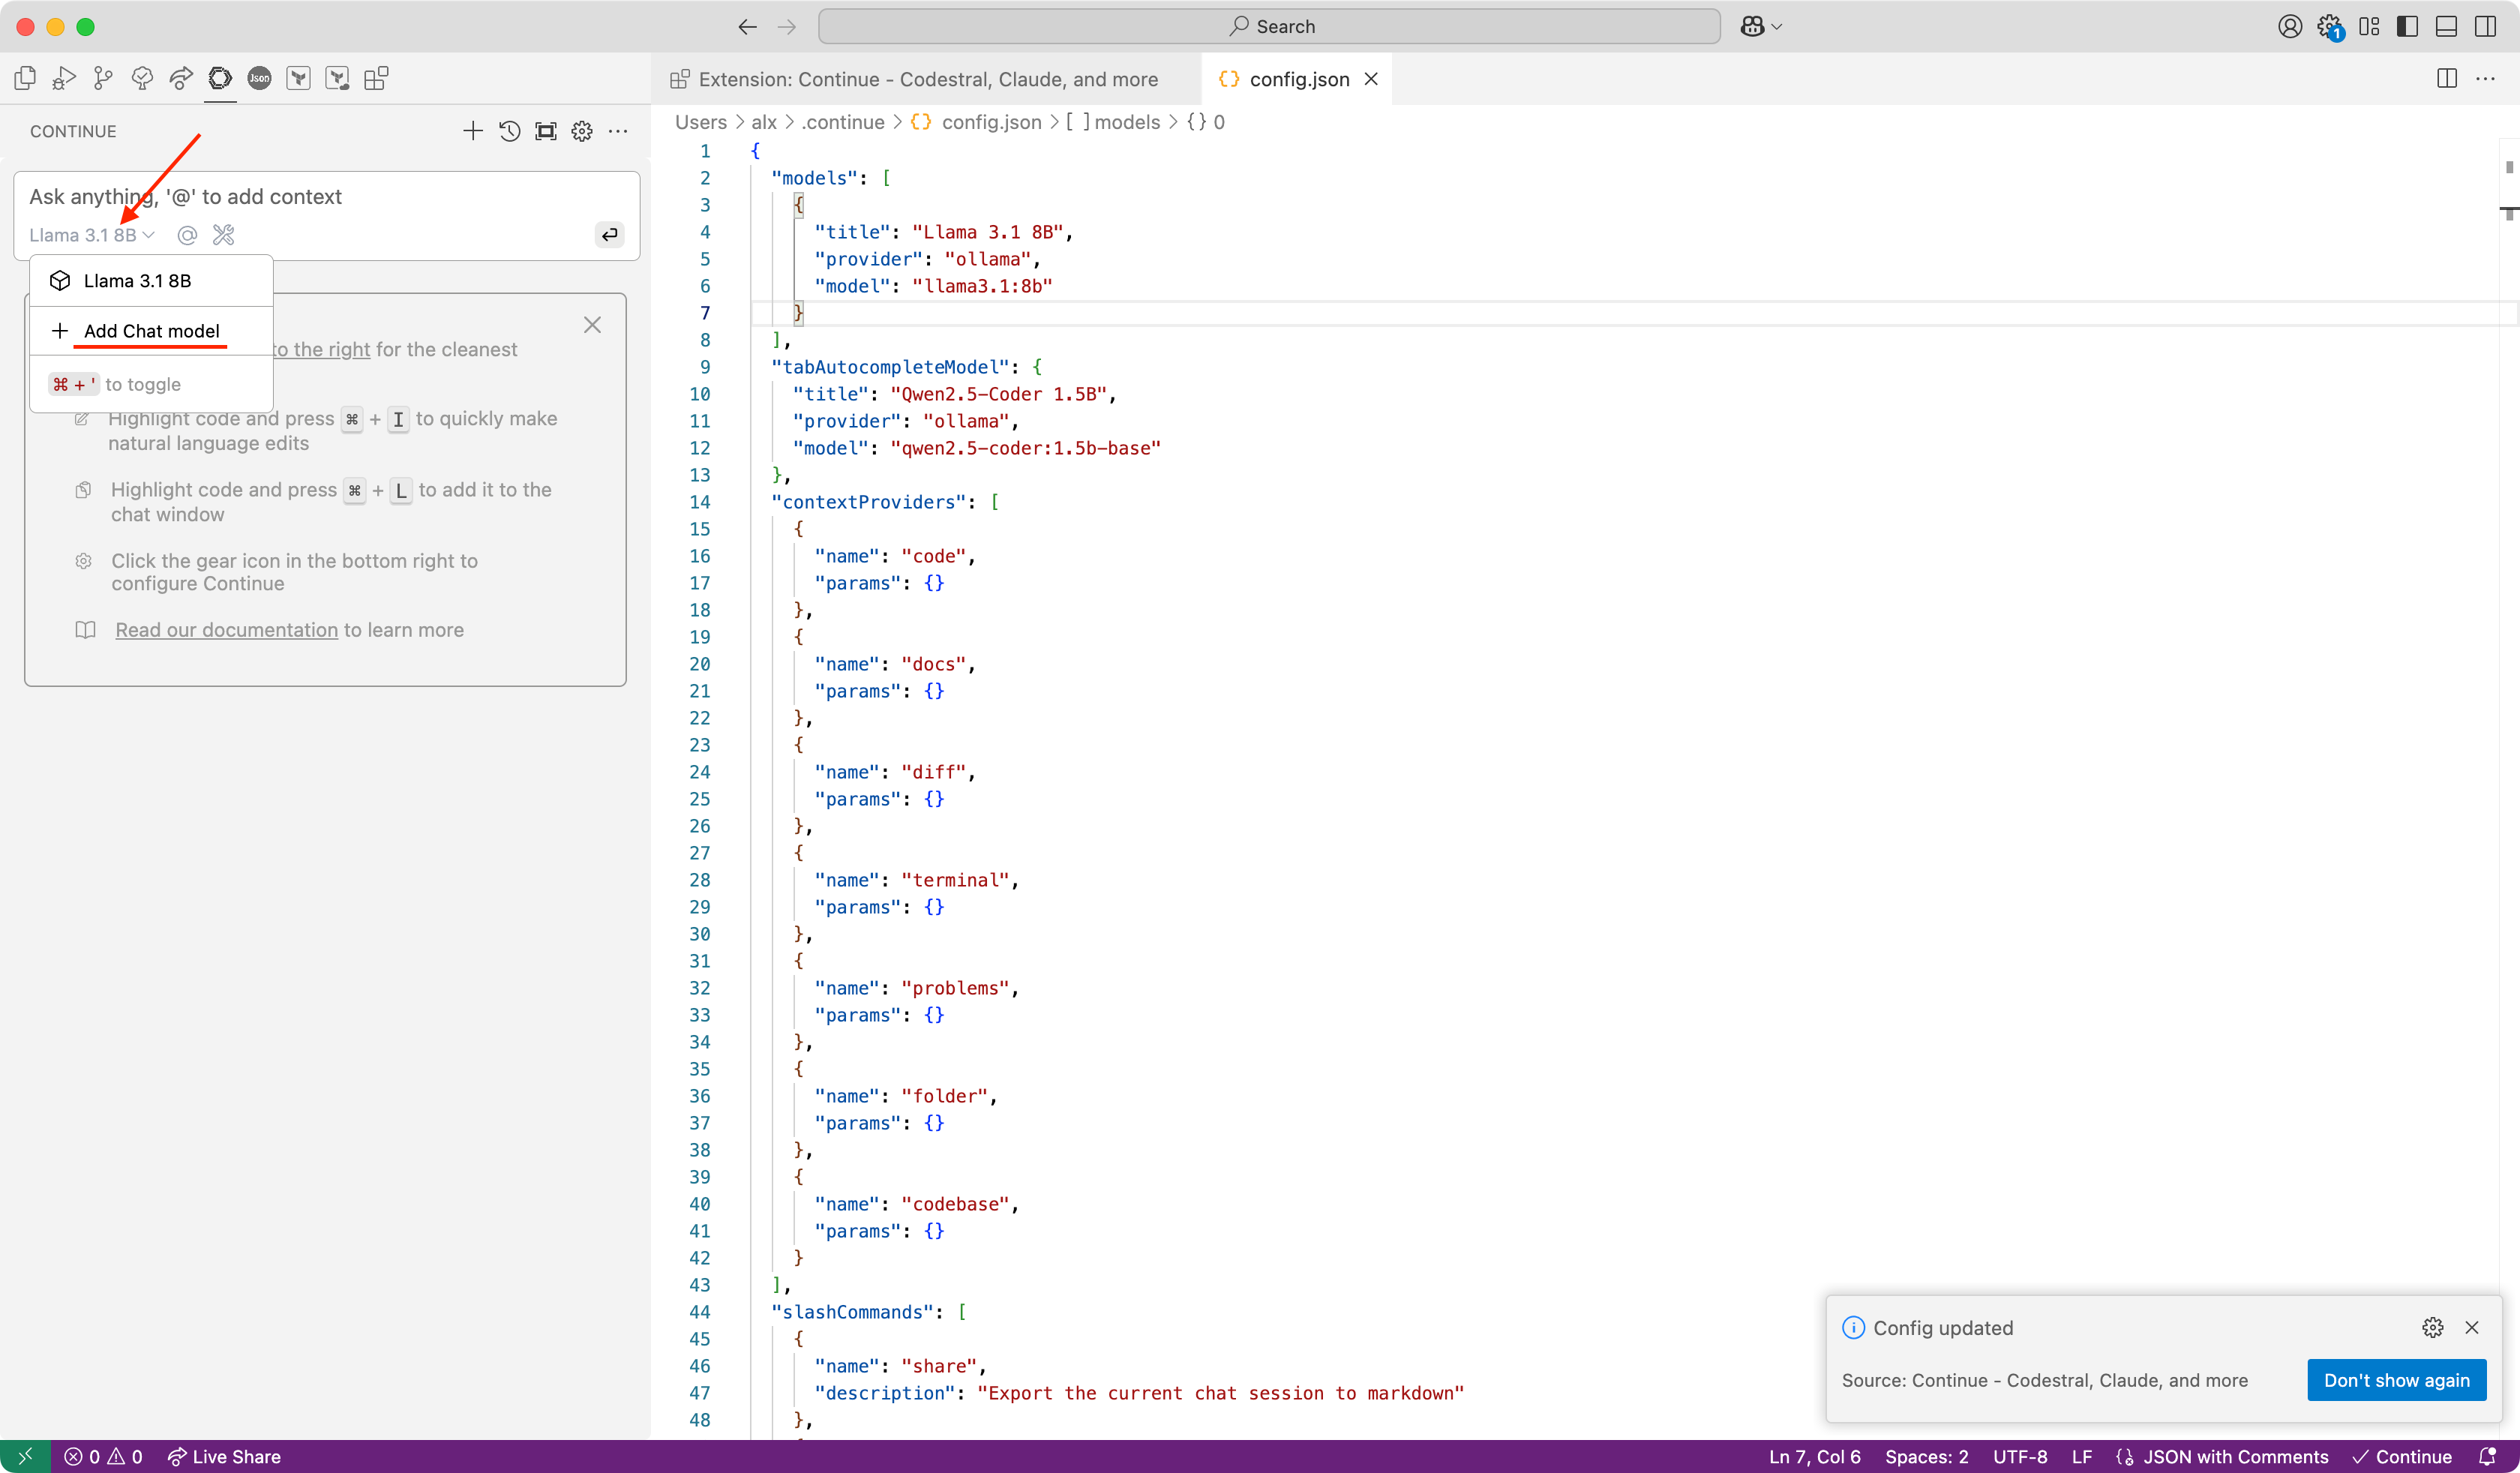The height and width of the screenshot is (1473, 2520).
Task: Open Read our documentation link
Action: point(226,630)
